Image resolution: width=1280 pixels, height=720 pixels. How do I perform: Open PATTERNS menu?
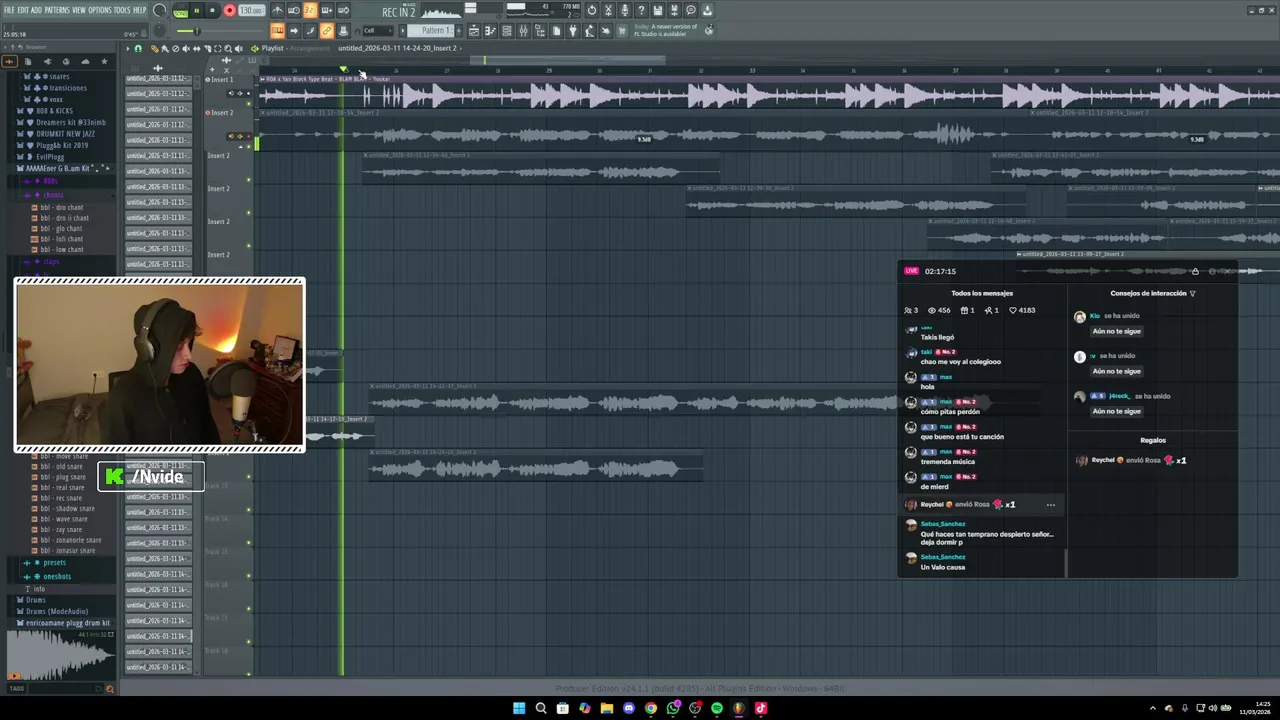(x=57, y=10)
